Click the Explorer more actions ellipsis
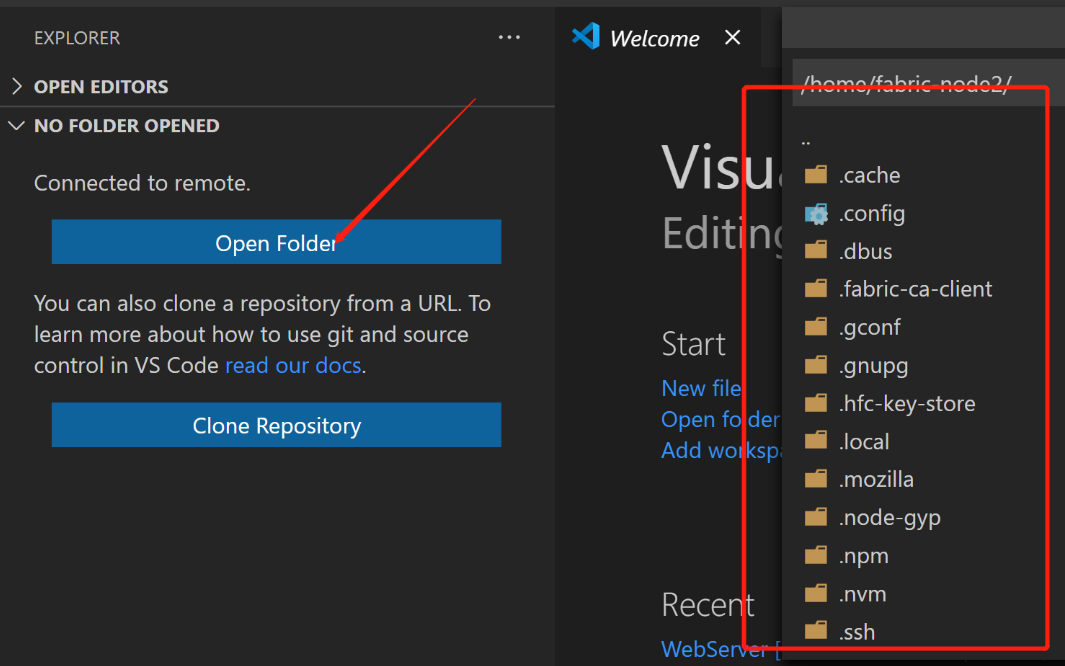The height and width of the screenshot is (666, 1065). 509,38
